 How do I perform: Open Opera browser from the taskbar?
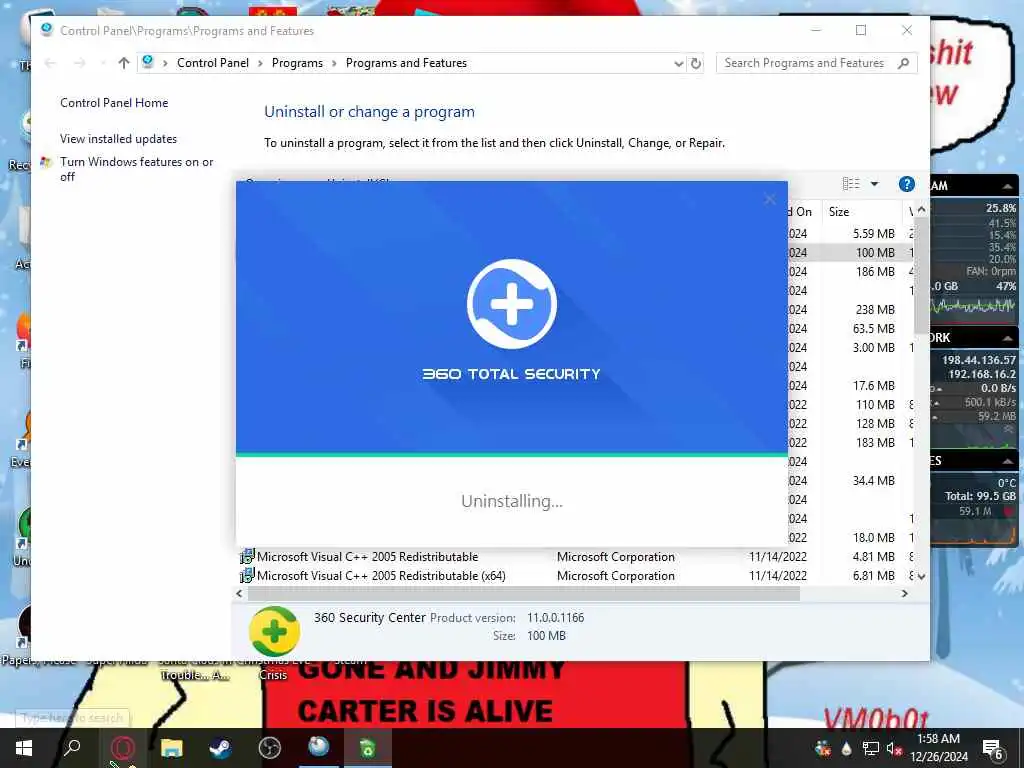coord(122,748)
